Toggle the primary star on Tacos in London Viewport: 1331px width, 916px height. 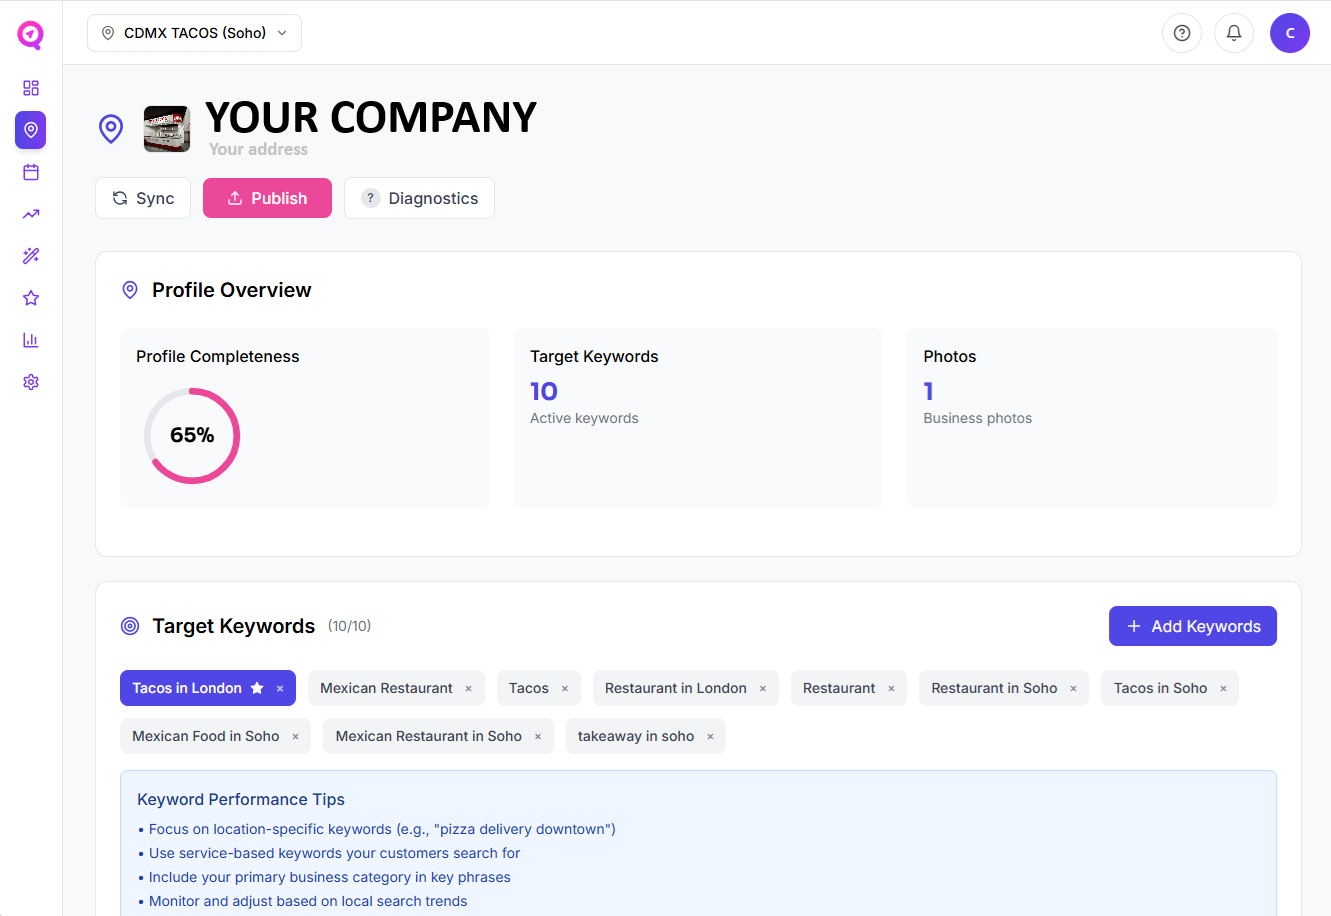coord(257,687)
